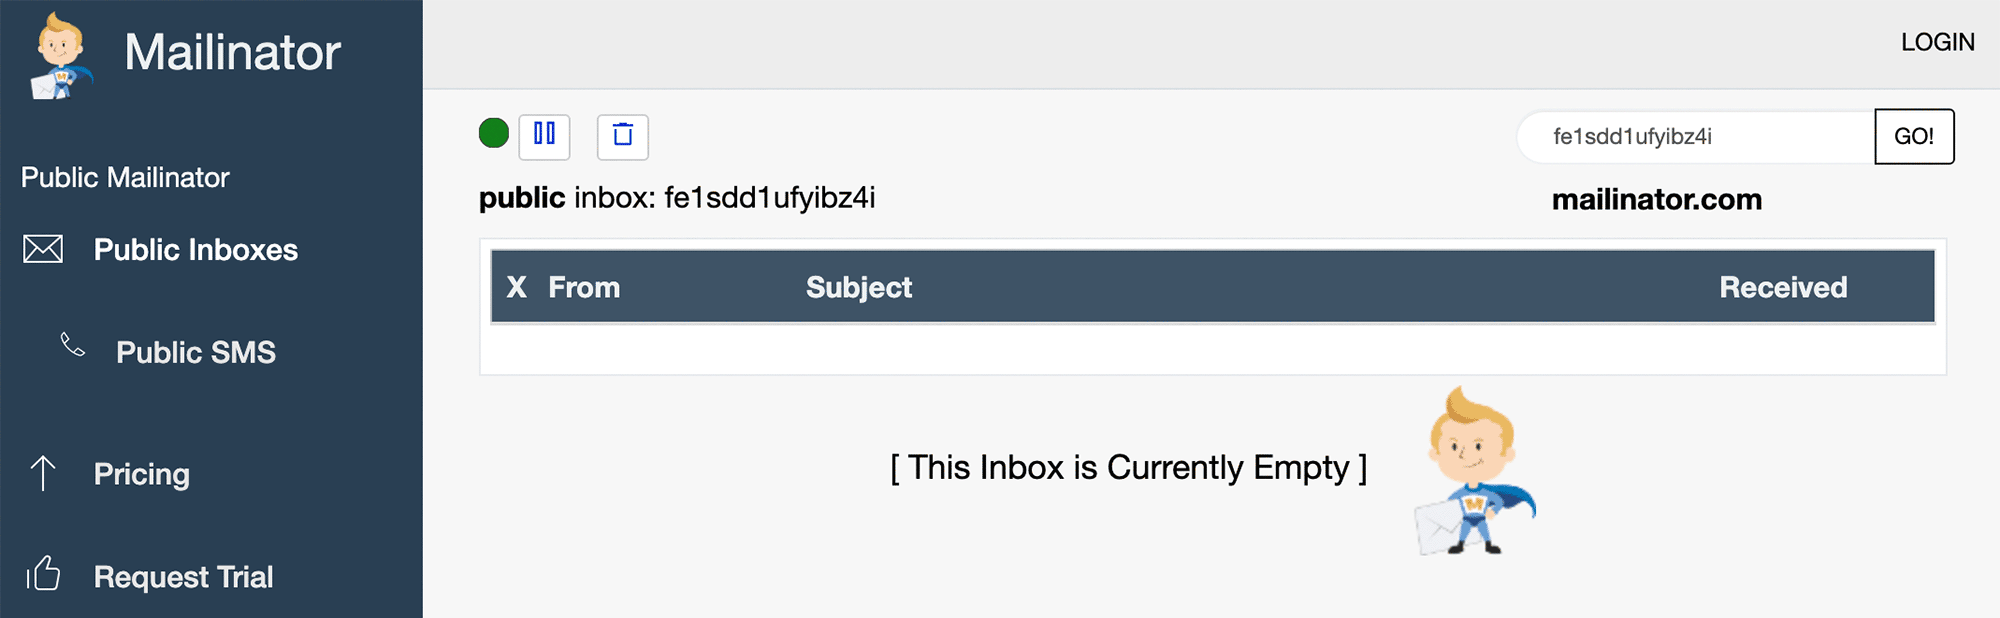
Task: Toggle select-all with the X column header
Action: tap(515, 288)
